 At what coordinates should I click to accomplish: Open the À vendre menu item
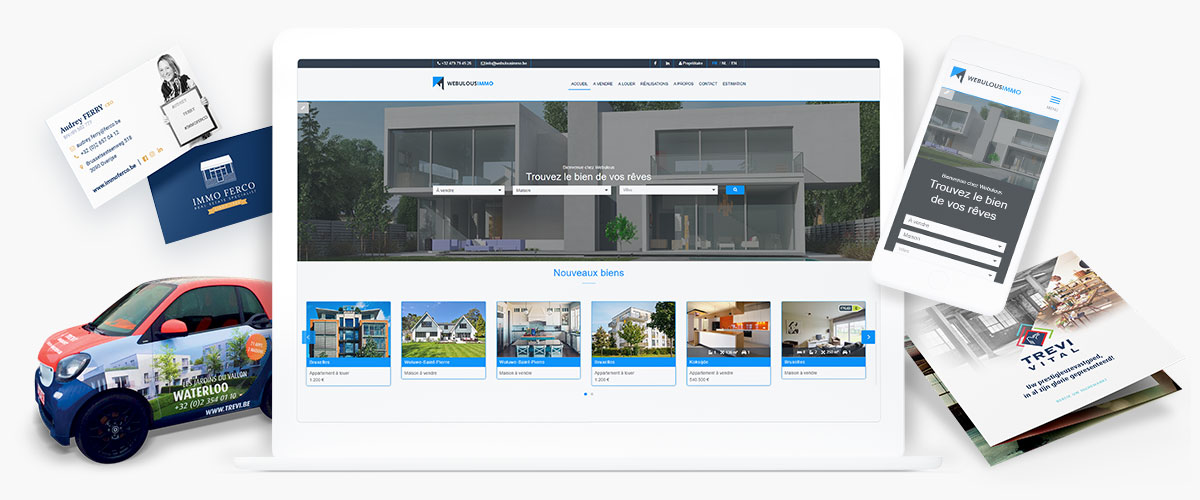click(x=603, y=84)
